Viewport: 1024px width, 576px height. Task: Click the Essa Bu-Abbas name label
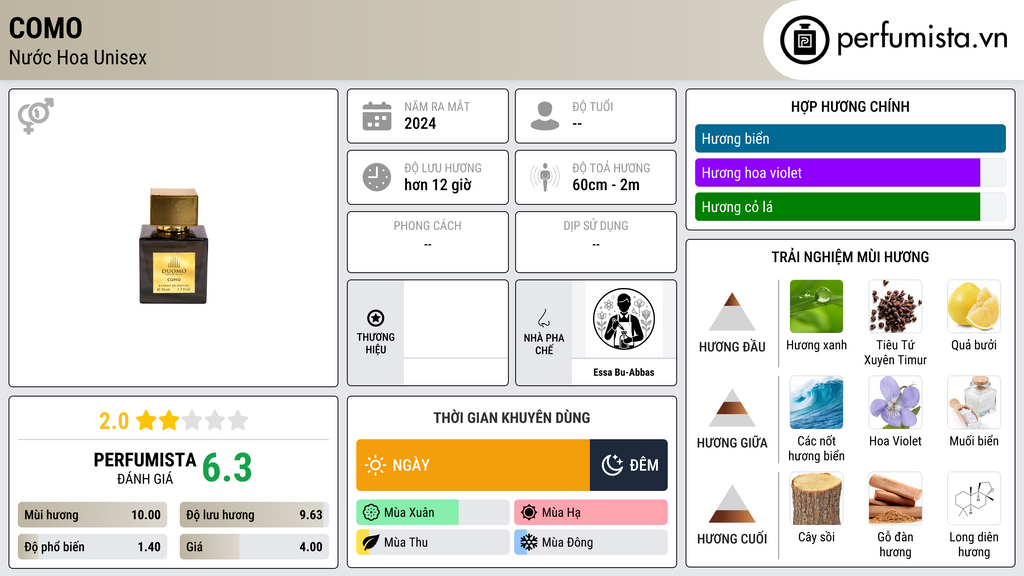tap(624, 372)
